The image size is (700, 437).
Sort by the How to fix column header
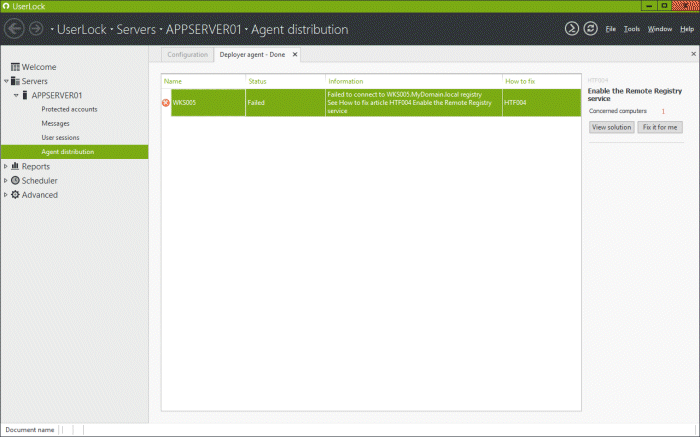pyautogui.click(x=542, y=81)
